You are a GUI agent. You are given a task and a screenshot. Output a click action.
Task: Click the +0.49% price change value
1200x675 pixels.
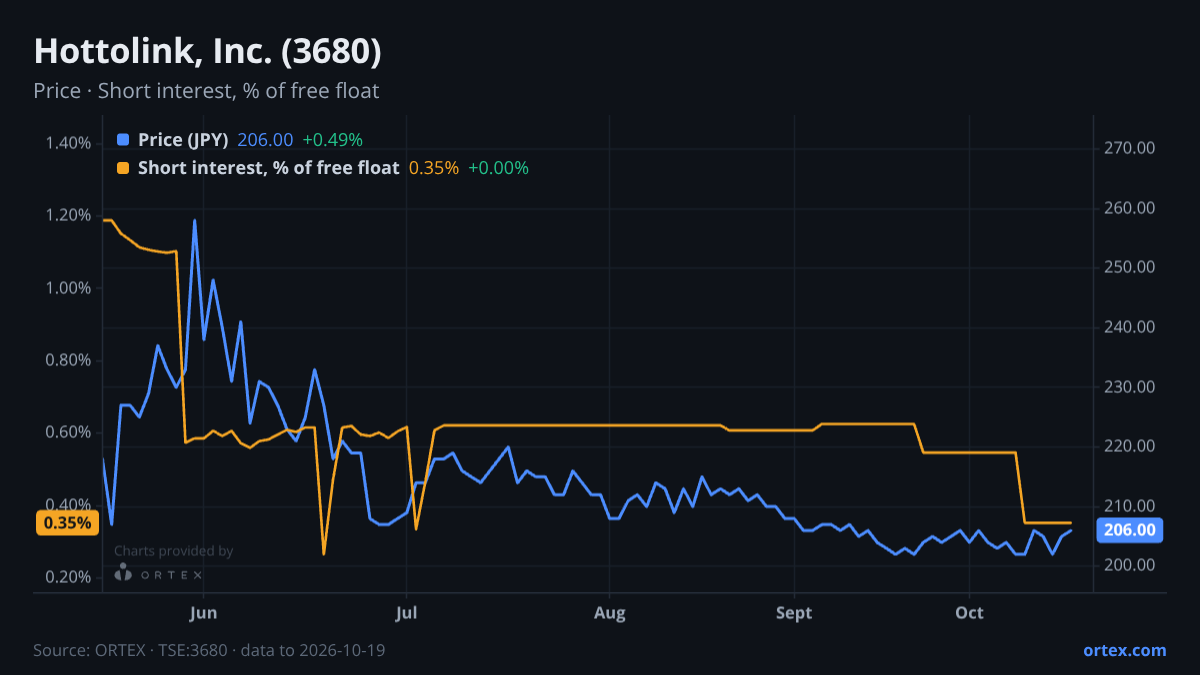click(332, 140)
